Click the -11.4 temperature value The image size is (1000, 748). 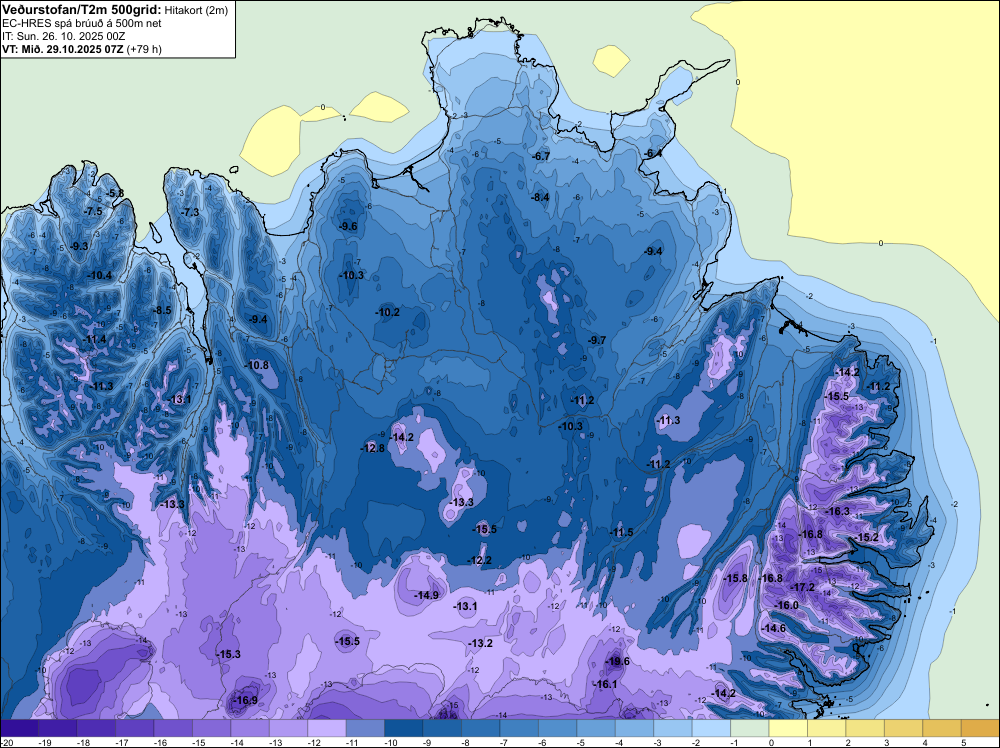tap(95, 339)
